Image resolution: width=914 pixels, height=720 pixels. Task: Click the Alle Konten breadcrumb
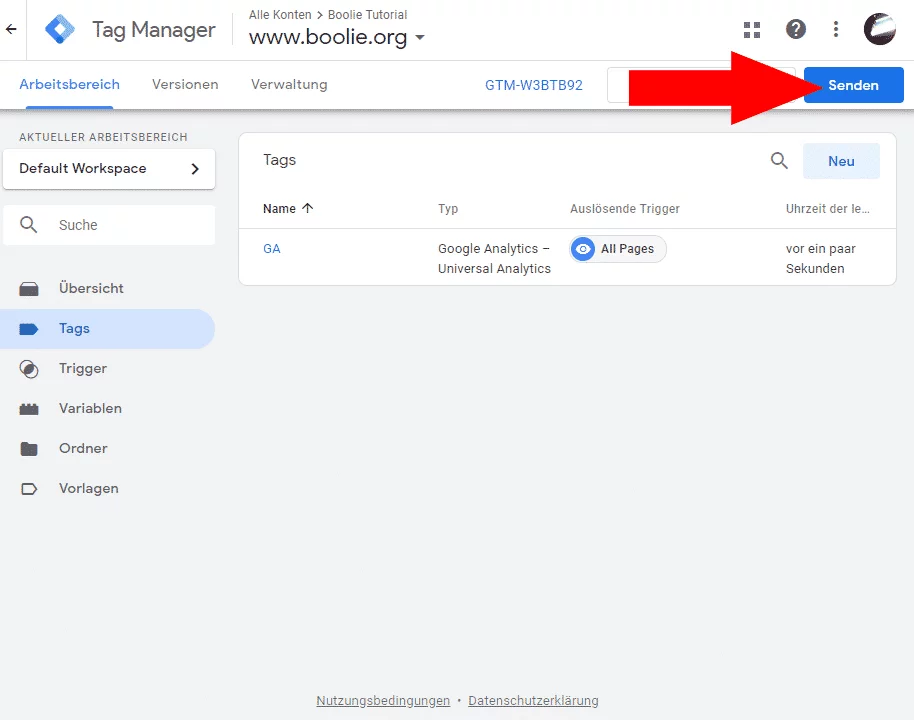280,15
